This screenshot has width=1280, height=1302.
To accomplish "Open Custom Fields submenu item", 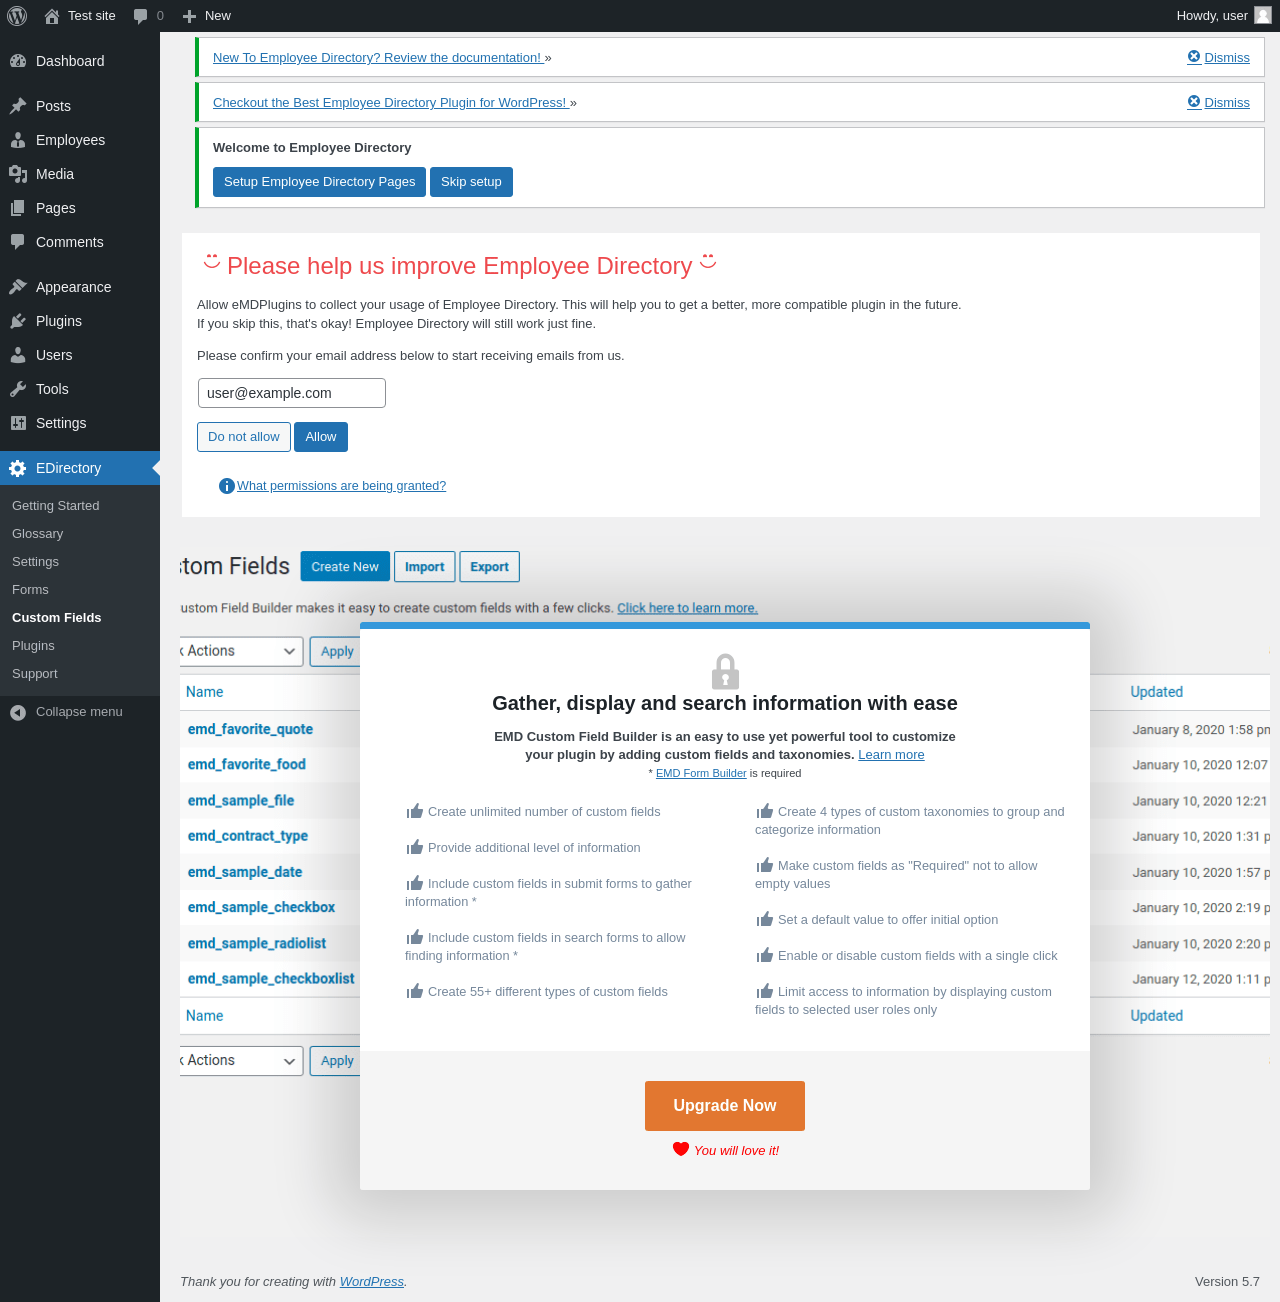I will (57, 618).
